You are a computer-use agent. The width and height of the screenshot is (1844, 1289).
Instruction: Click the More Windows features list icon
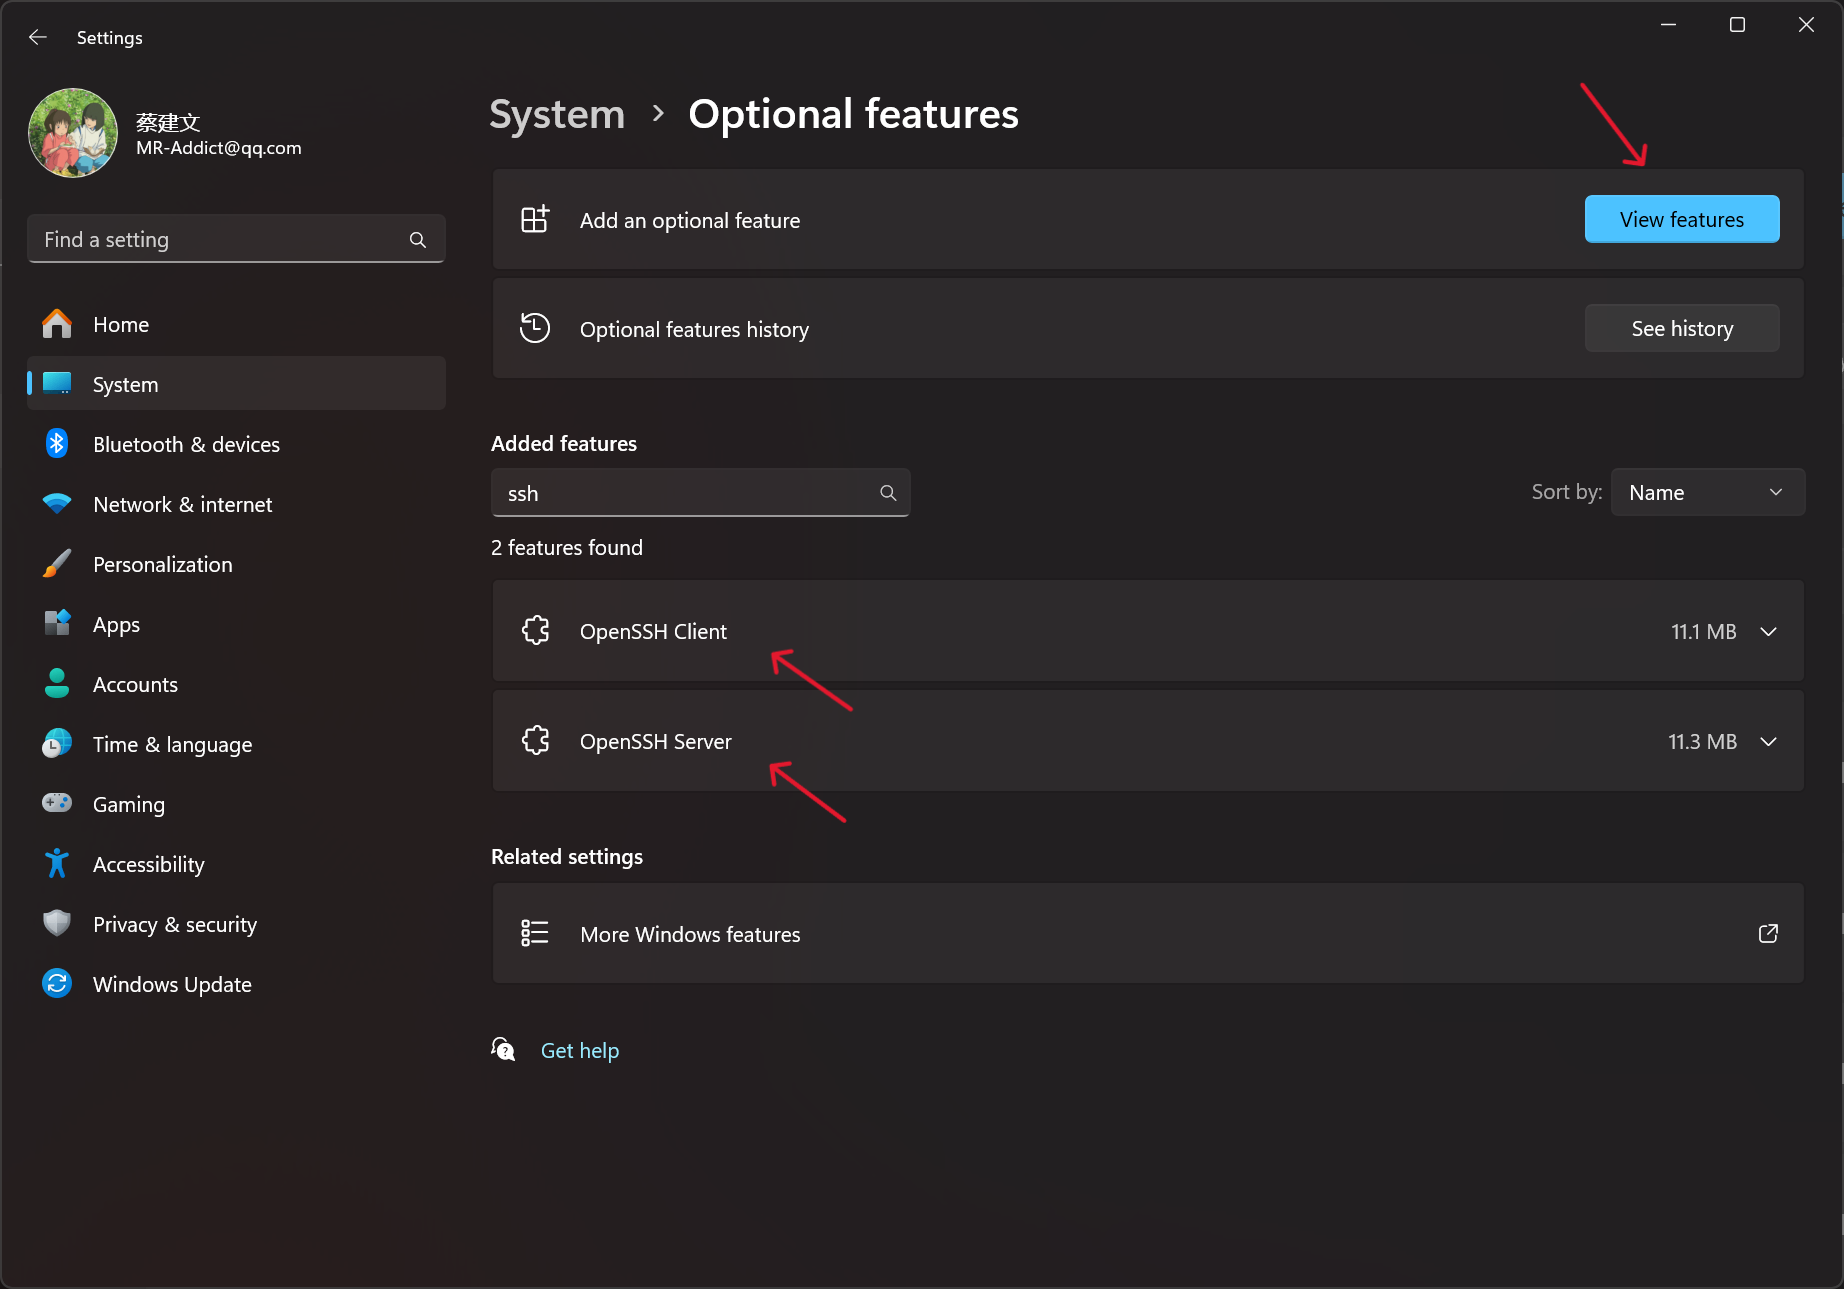pos(535,933)
